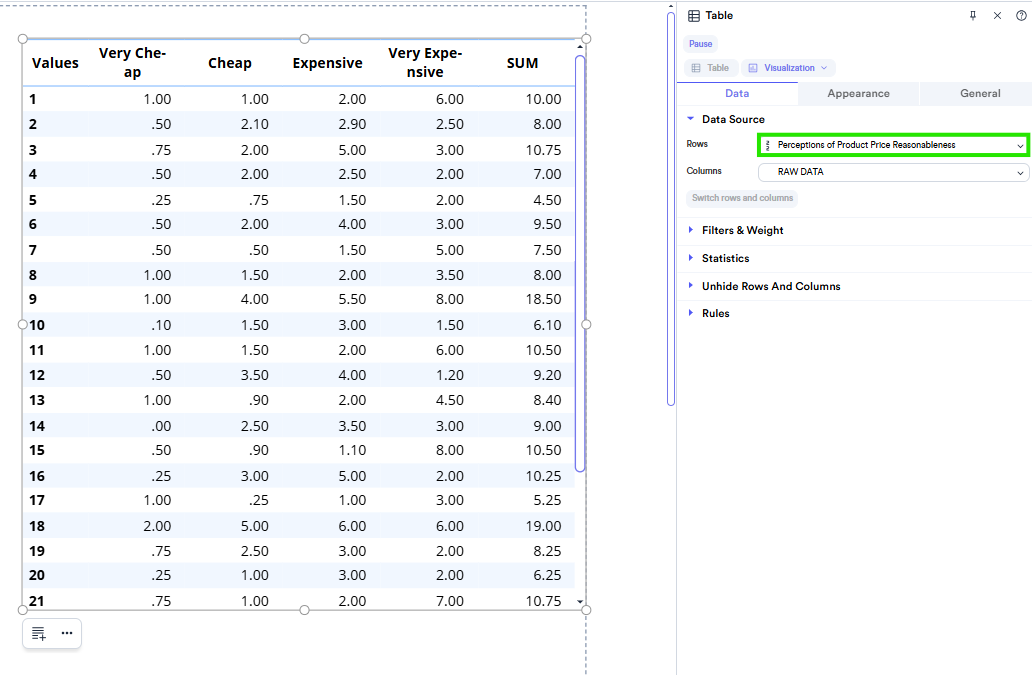This screenshot has width=1032, height=675.
Task: Open help via the question mark icon
Action: coord(1020,15)
